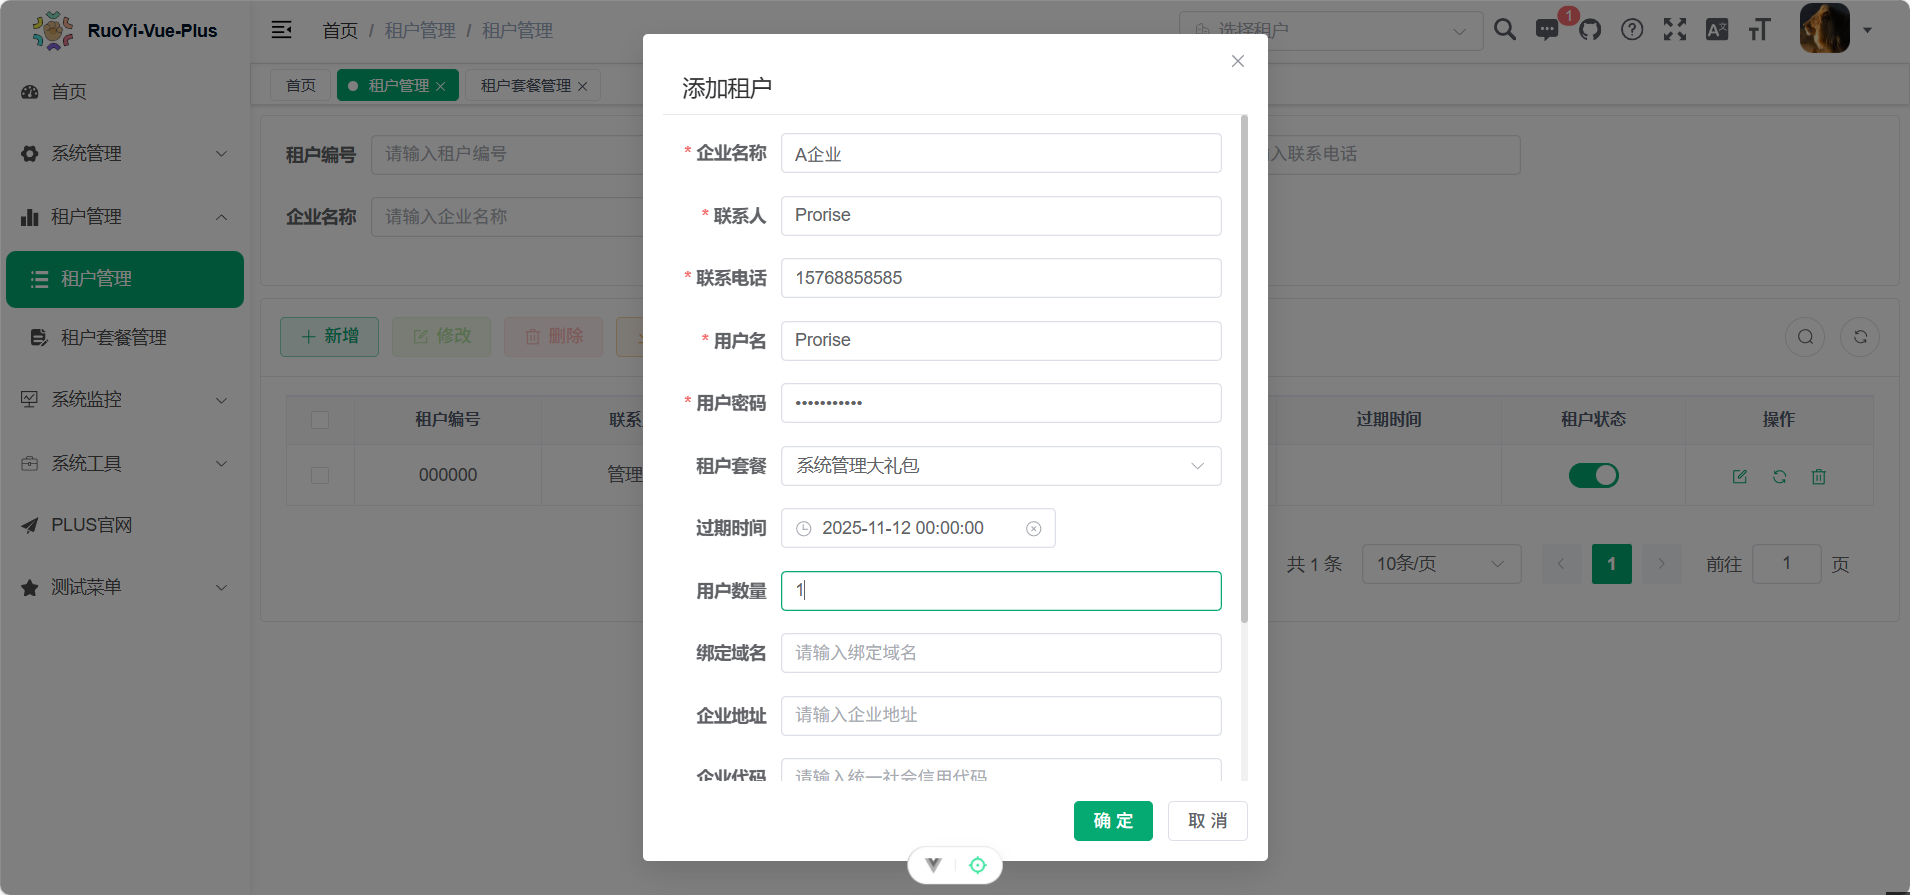Click the search magnifier icon in header

(1504, 30)
